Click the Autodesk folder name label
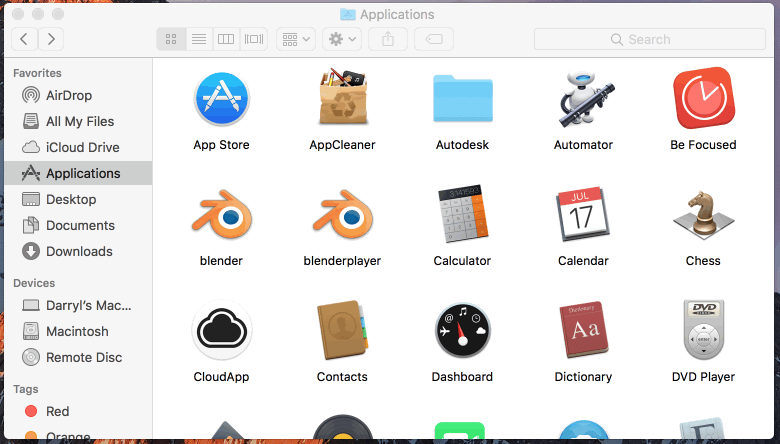780x444 pixels. click(x=463, y=145)
